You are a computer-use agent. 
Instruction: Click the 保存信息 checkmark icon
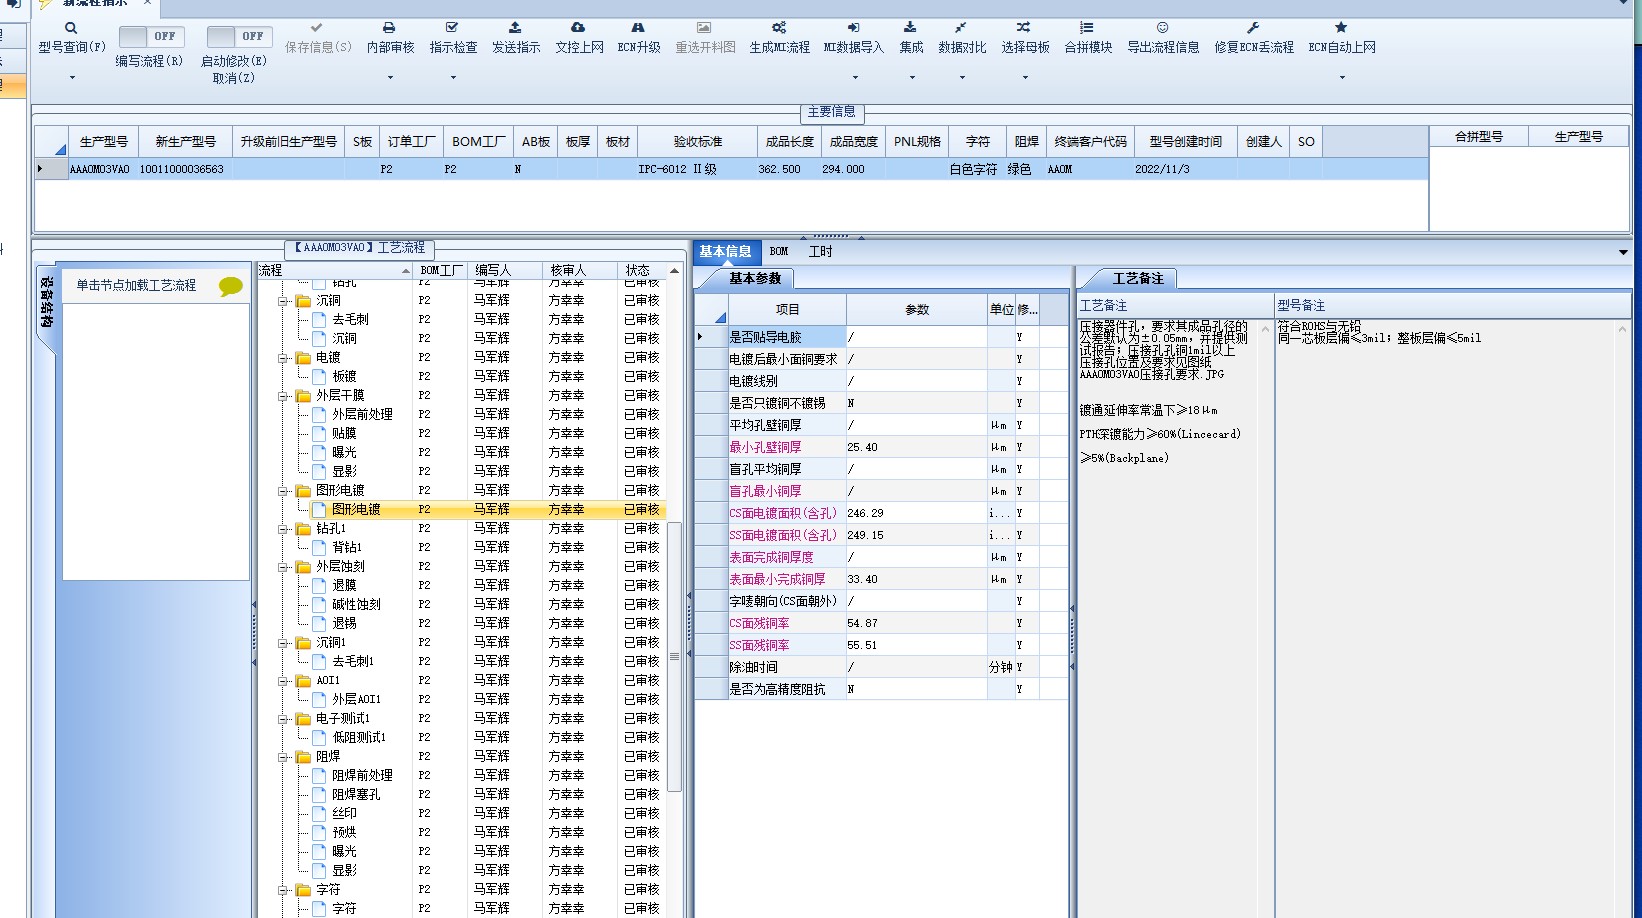click(x=317, y=28)
